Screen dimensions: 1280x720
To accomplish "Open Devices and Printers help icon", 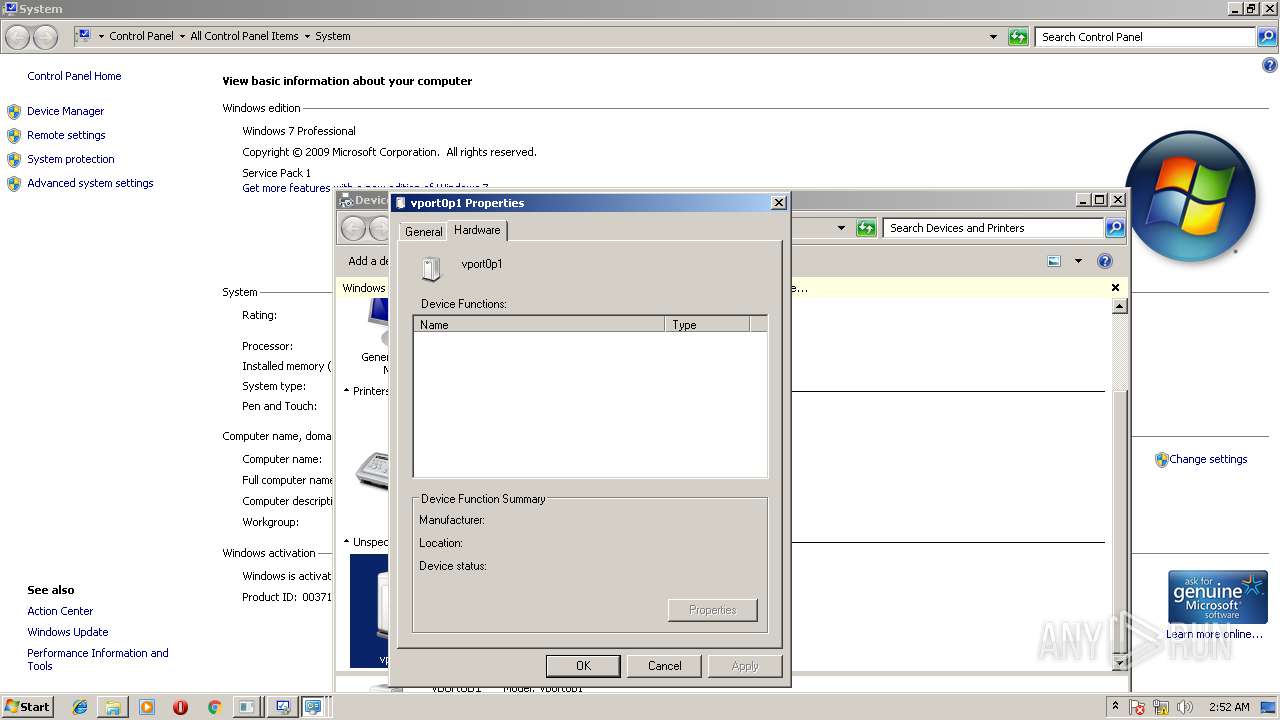I will 1105,261.
